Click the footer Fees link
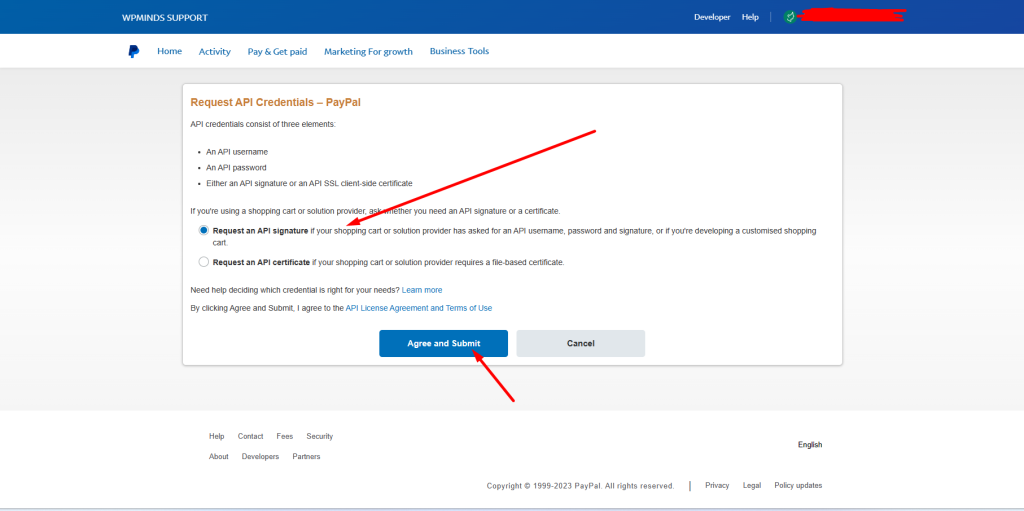 pos(285,436)
